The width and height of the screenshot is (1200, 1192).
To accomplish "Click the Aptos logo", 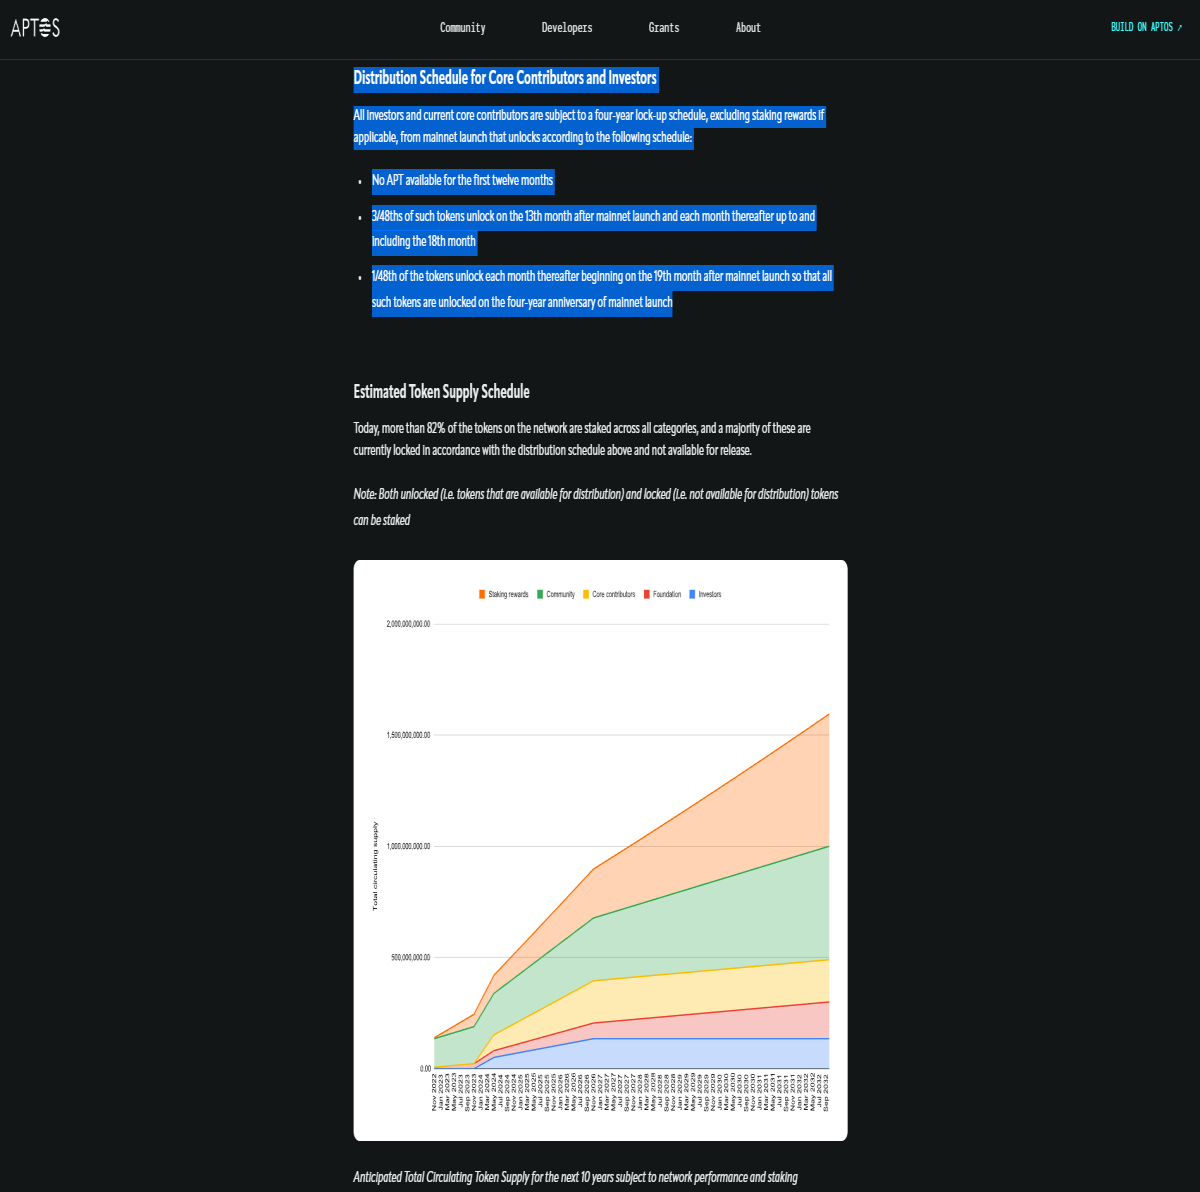I will pos(35,28).
